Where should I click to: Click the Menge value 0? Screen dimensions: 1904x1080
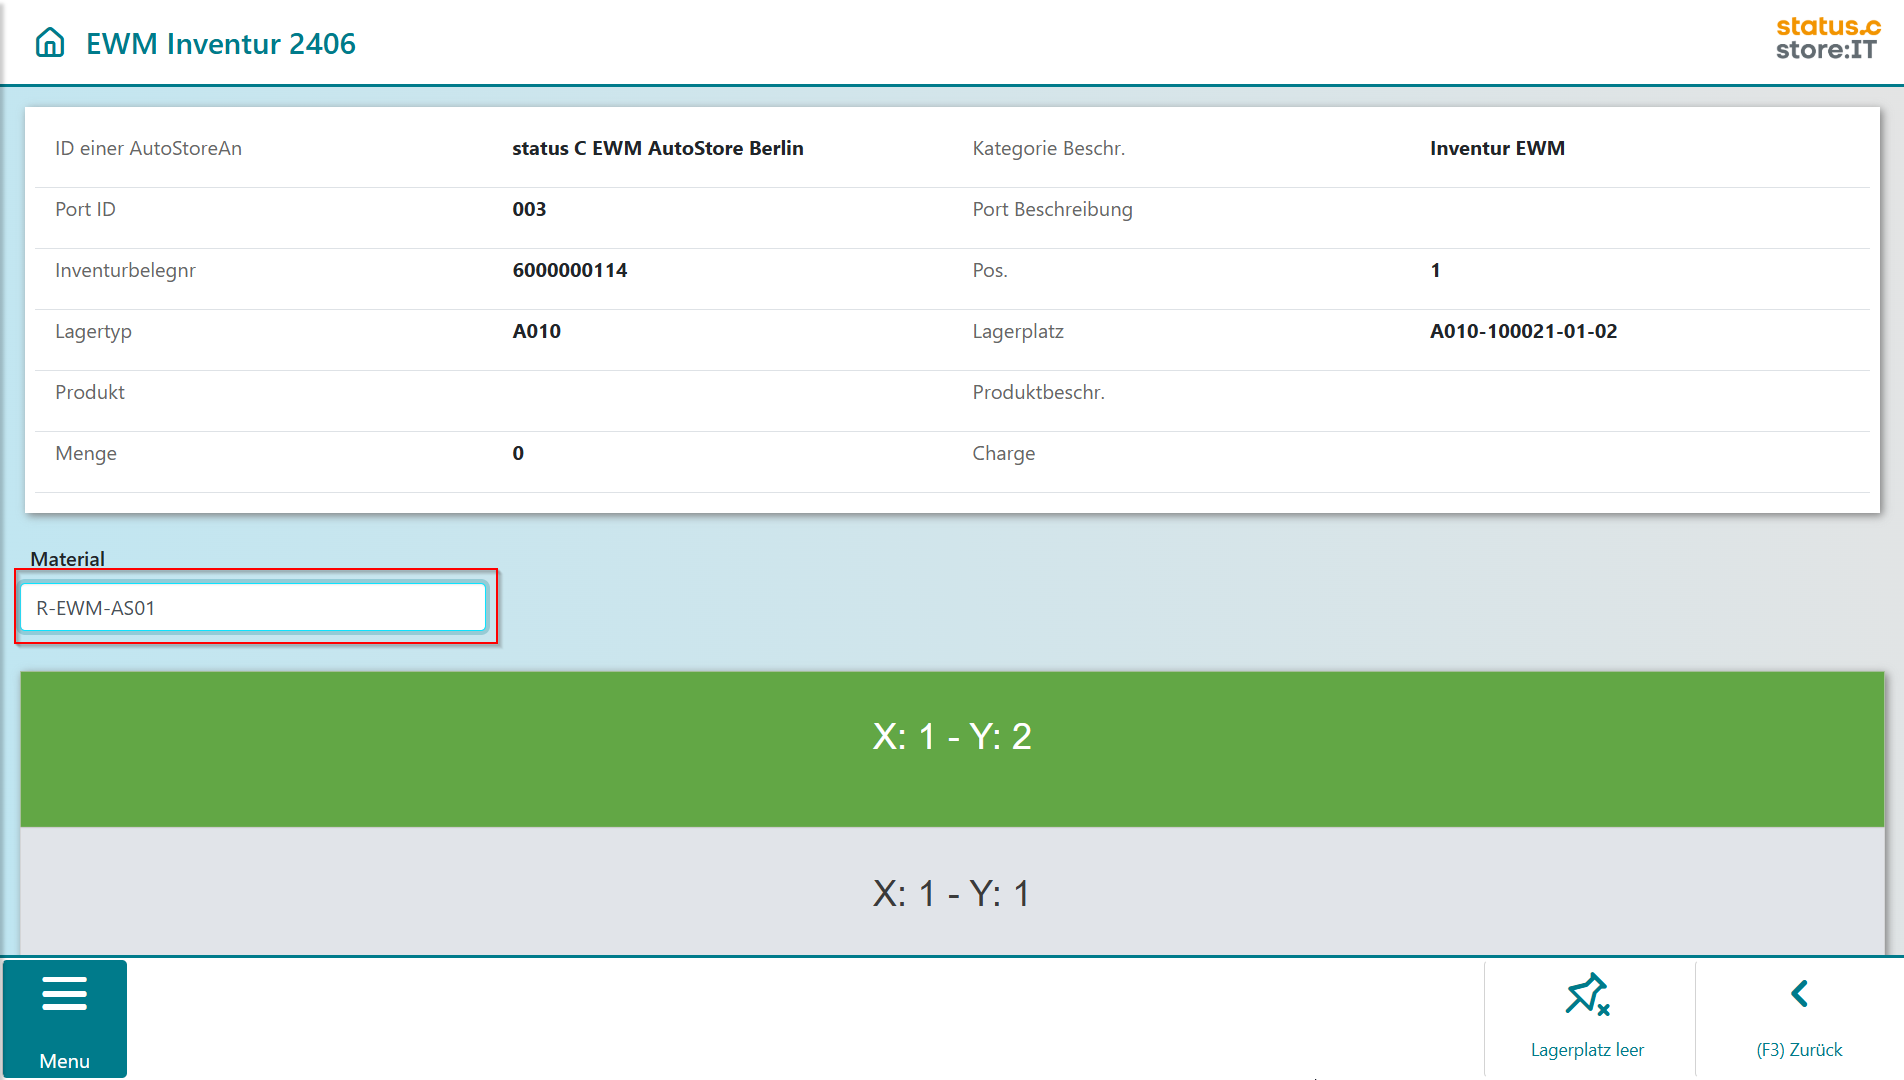pos(518,453)
